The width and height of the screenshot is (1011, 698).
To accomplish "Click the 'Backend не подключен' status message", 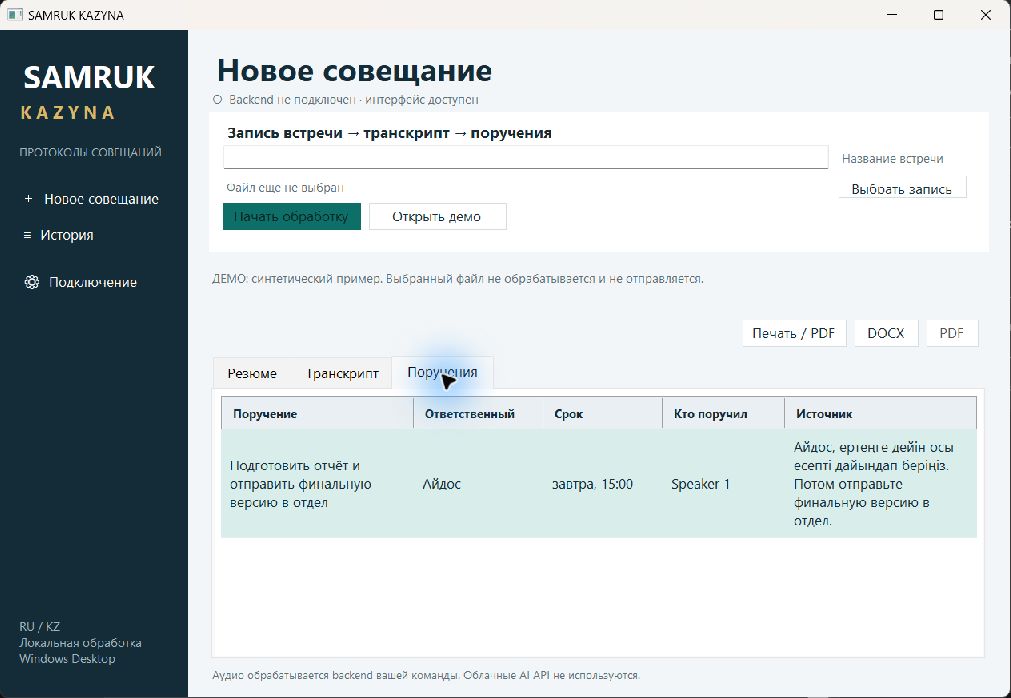I will 353,100.
